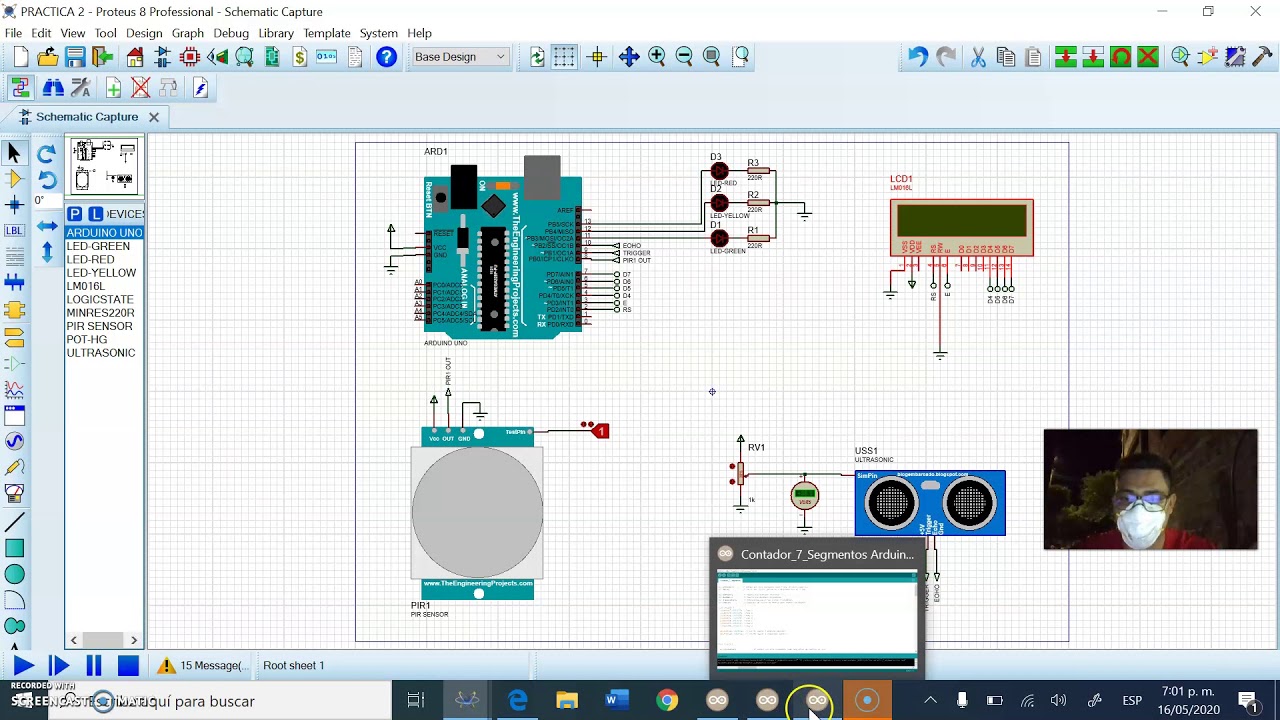The width and height of the screenshot is (1280, 720).
Task: Click the L library manager button
Action: 96,214
